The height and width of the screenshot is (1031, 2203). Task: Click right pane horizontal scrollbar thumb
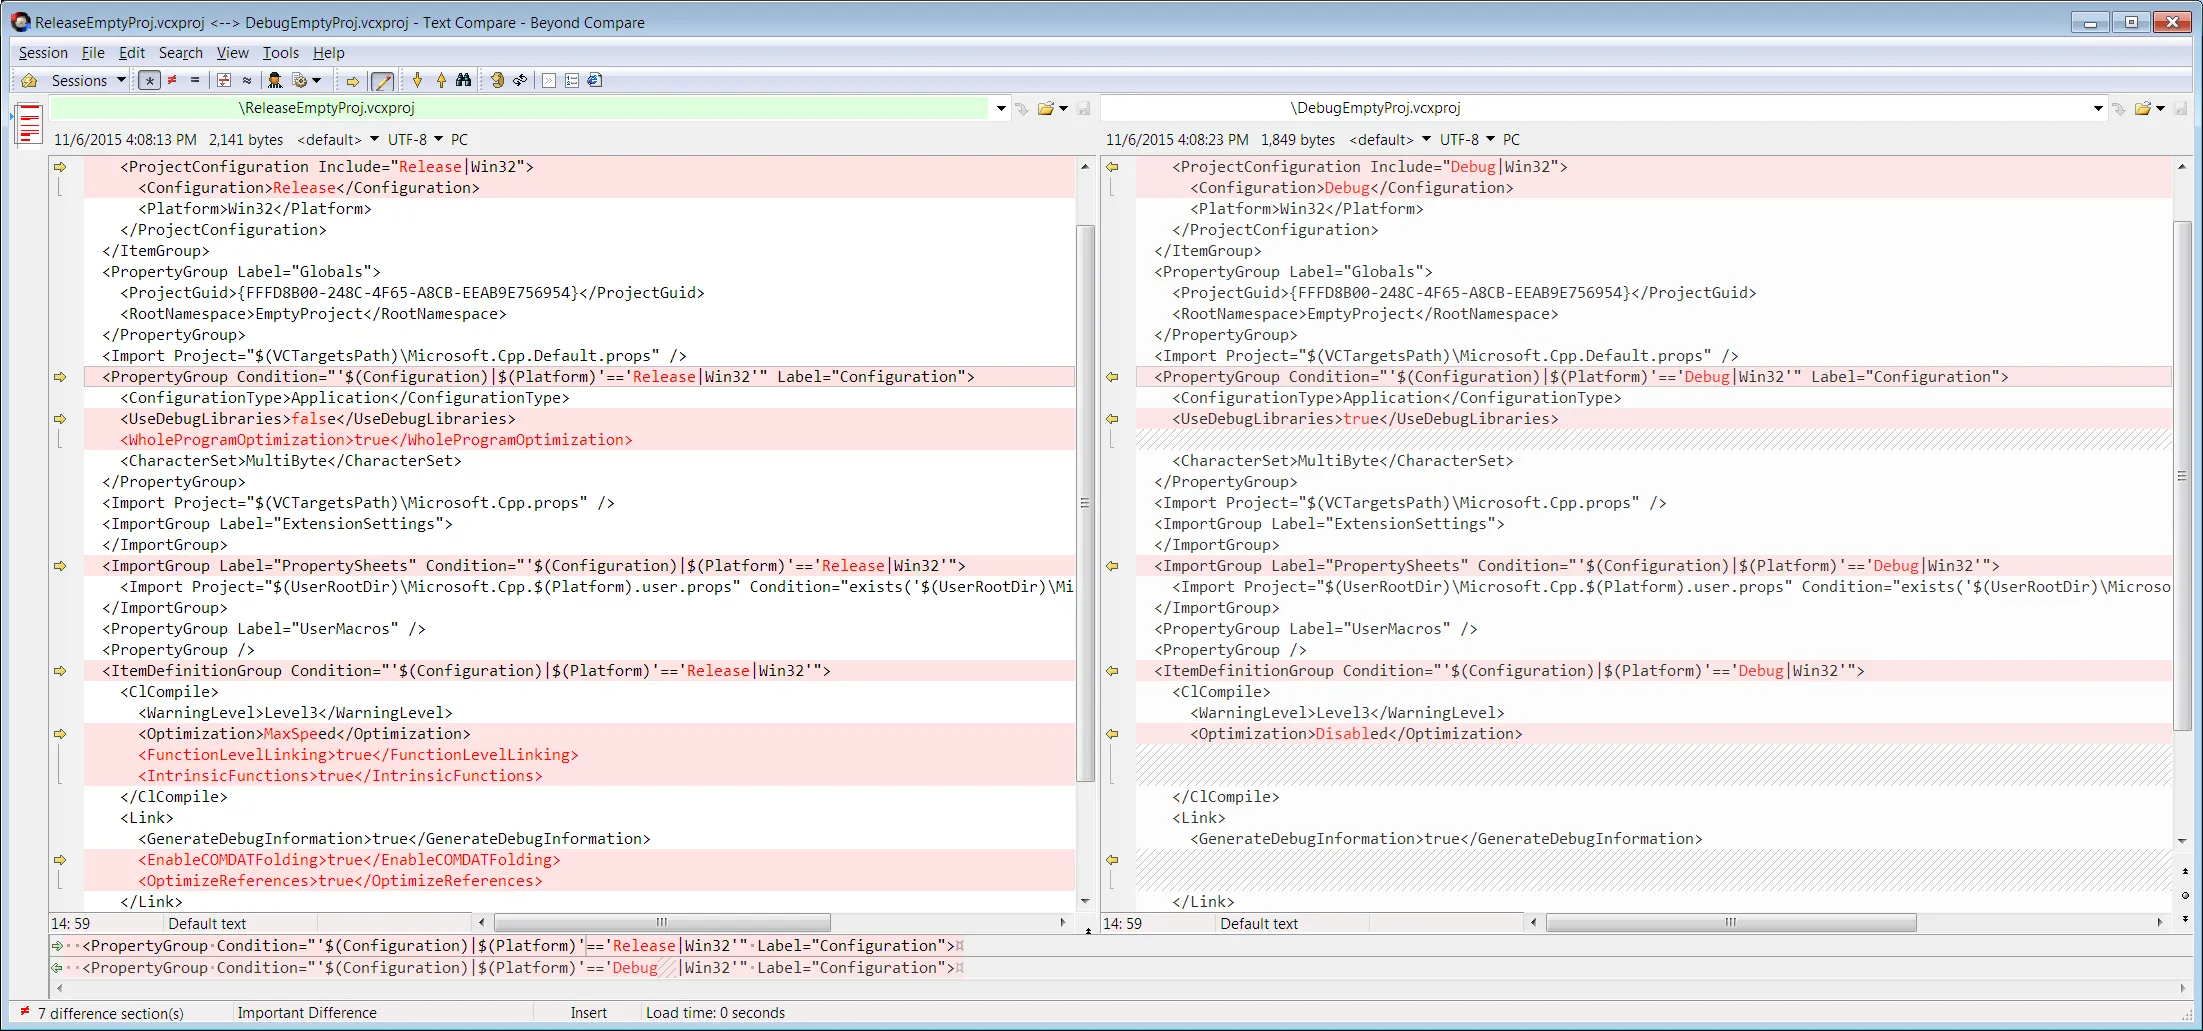point(1731,922)
